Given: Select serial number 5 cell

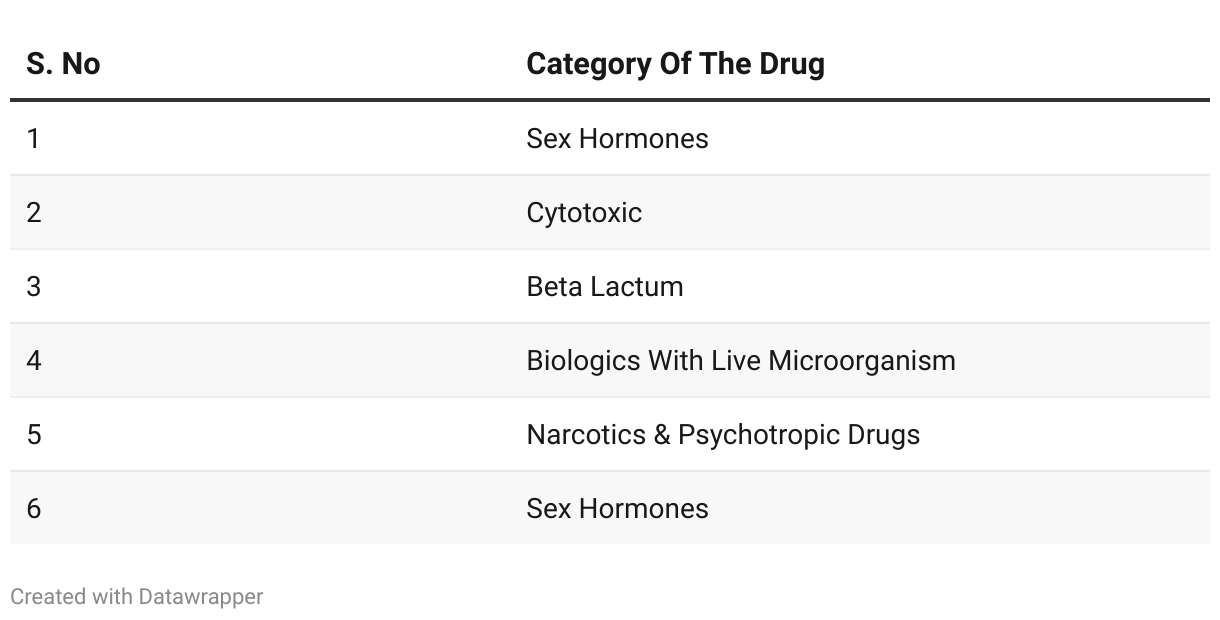Looking at the screenshot, I should [x=34, y=434].
